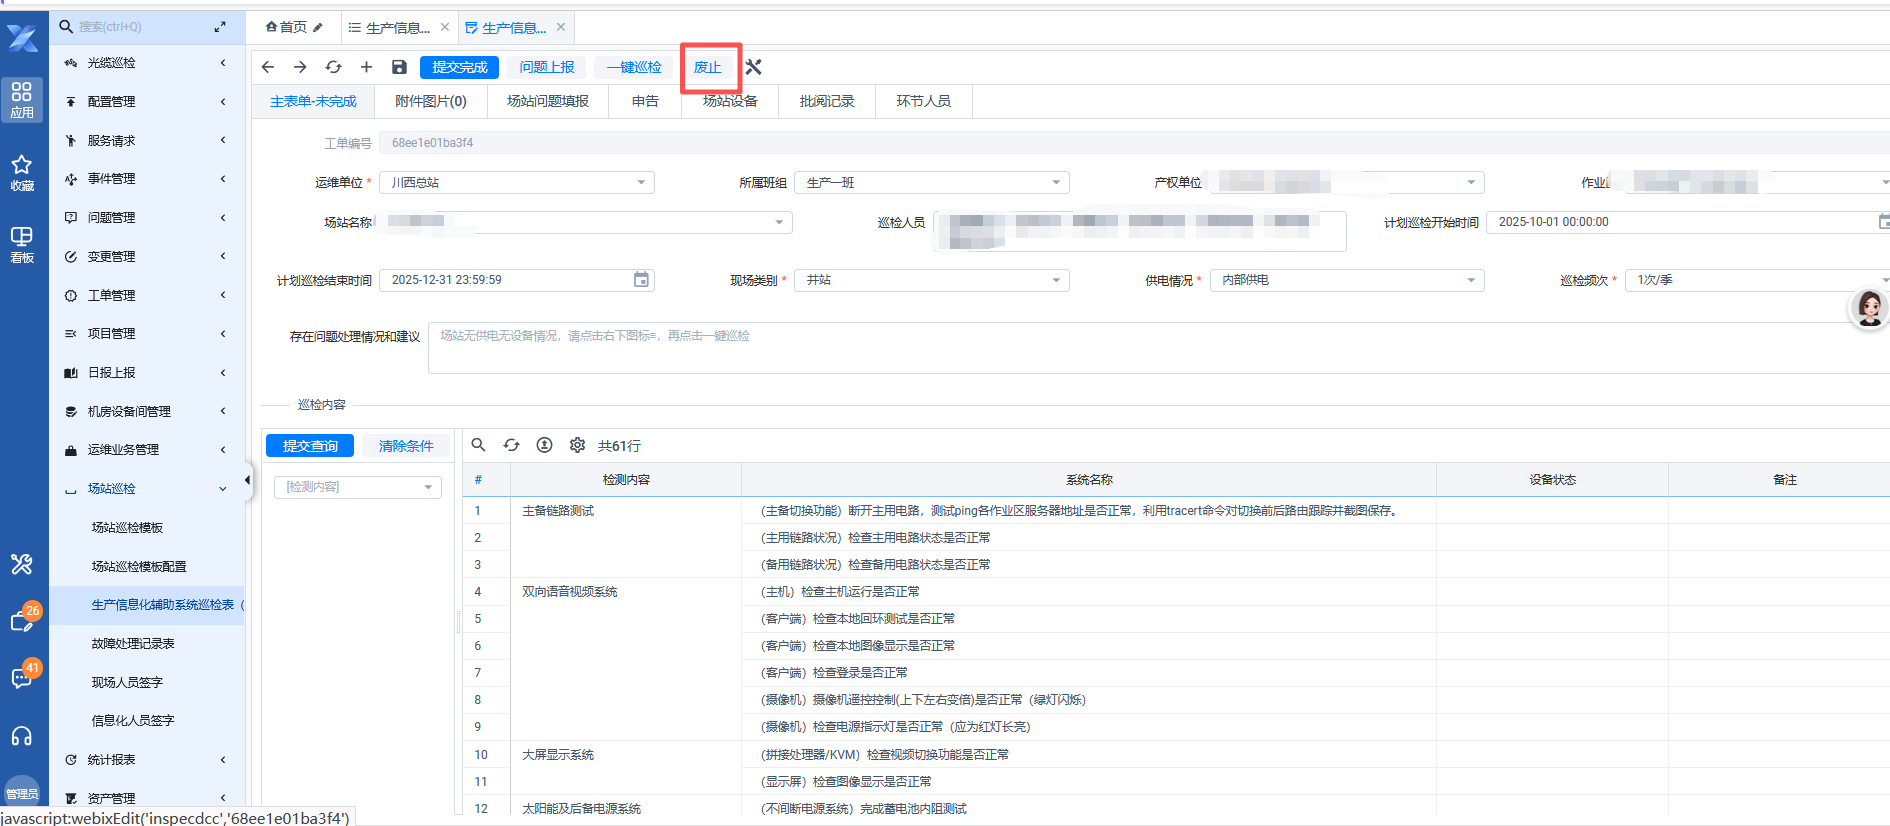1890x826 pixels.
Task: Open the 现场类别 dropdown
Action: [1056, 281]
